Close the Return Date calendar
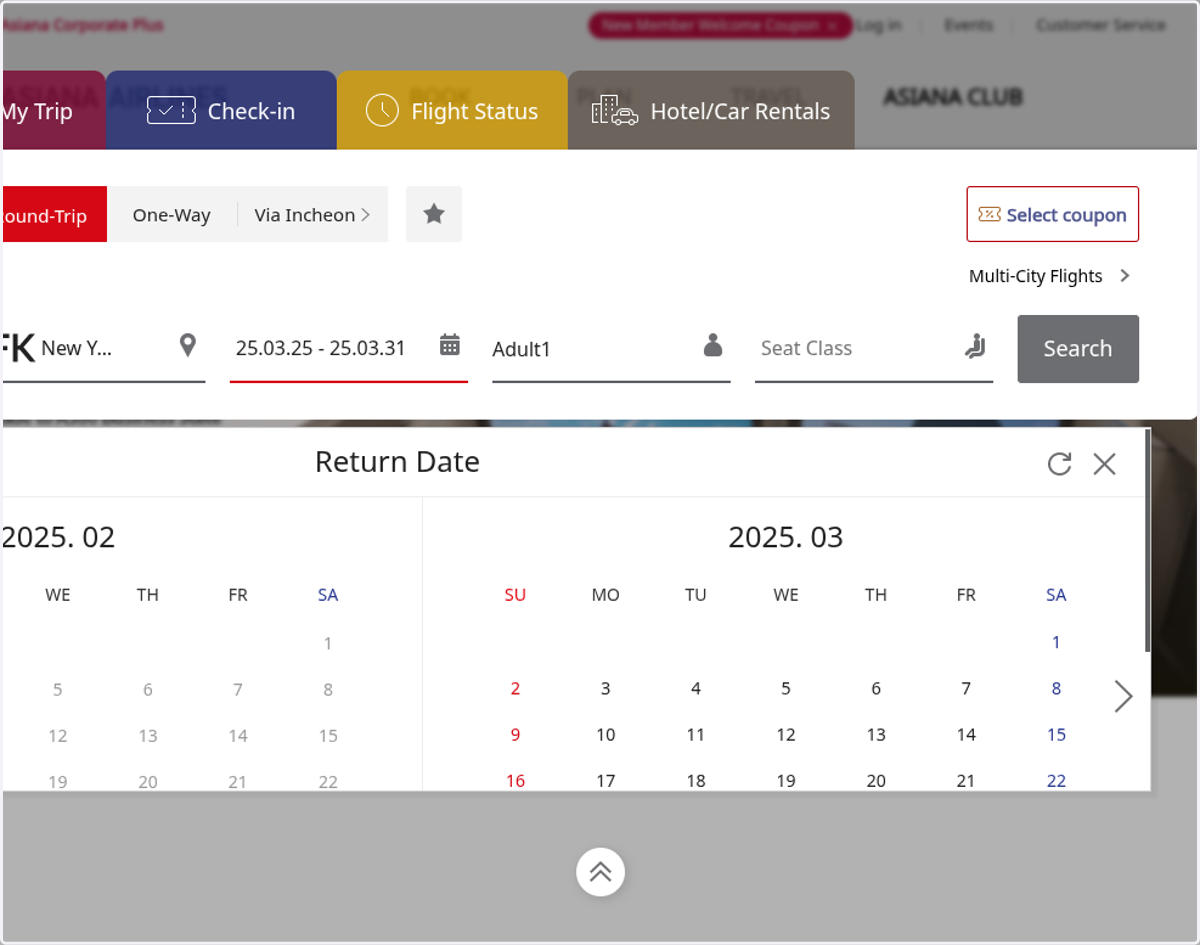The width and height of the screenshot is (1200, 945). click(1104, 463)
